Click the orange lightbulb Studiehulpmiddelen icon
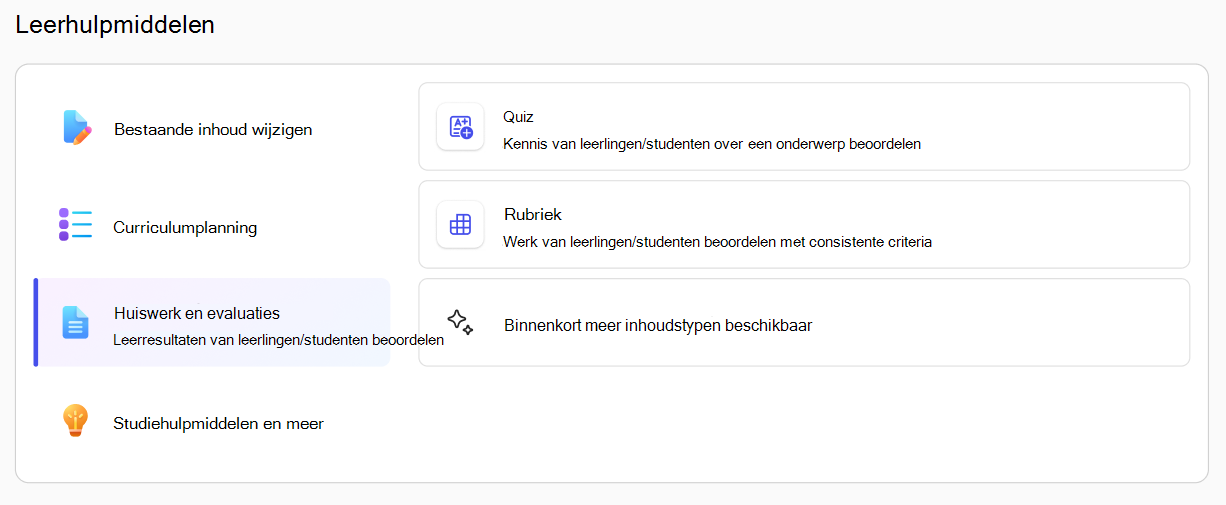This screenshot has width=1226, height=505. coord(76,421)
